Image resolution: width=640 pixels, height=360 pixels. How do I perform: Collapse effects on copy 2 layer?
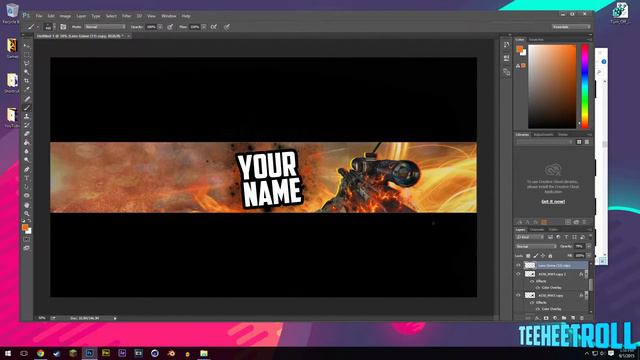586,274
